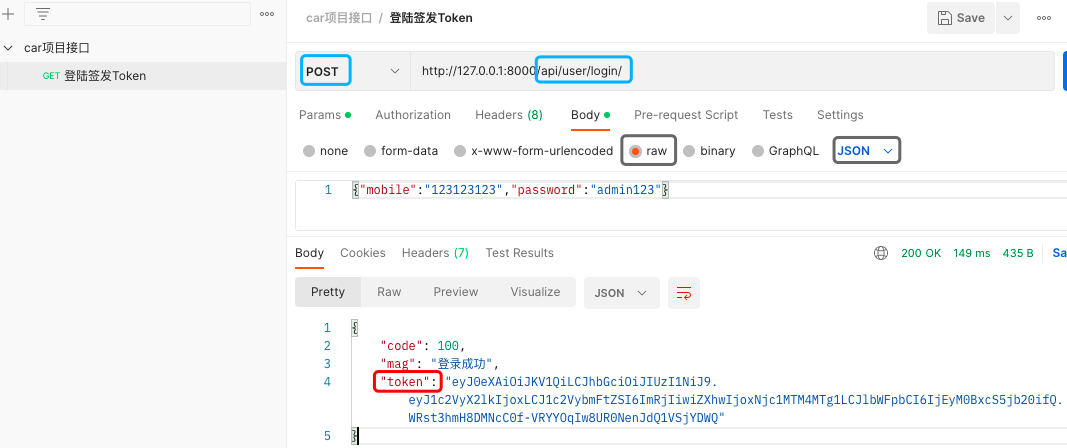Open the Pre-request Script tab
Viewport: 1067px width, 448px height.
pyautogui.click(x=686, y=115)
